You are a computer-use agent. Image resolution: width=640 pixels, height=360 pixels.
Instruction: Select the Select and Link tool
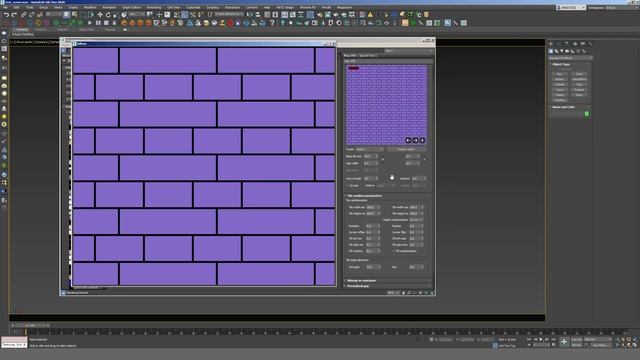click(x=23, y=15)
